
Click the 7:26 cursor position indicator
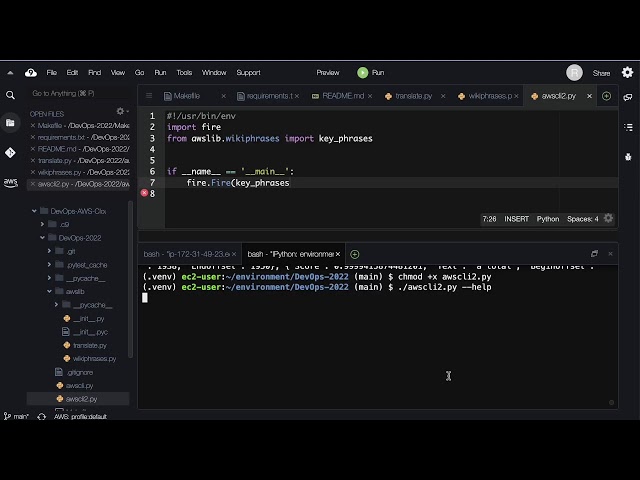click(489, 219)
